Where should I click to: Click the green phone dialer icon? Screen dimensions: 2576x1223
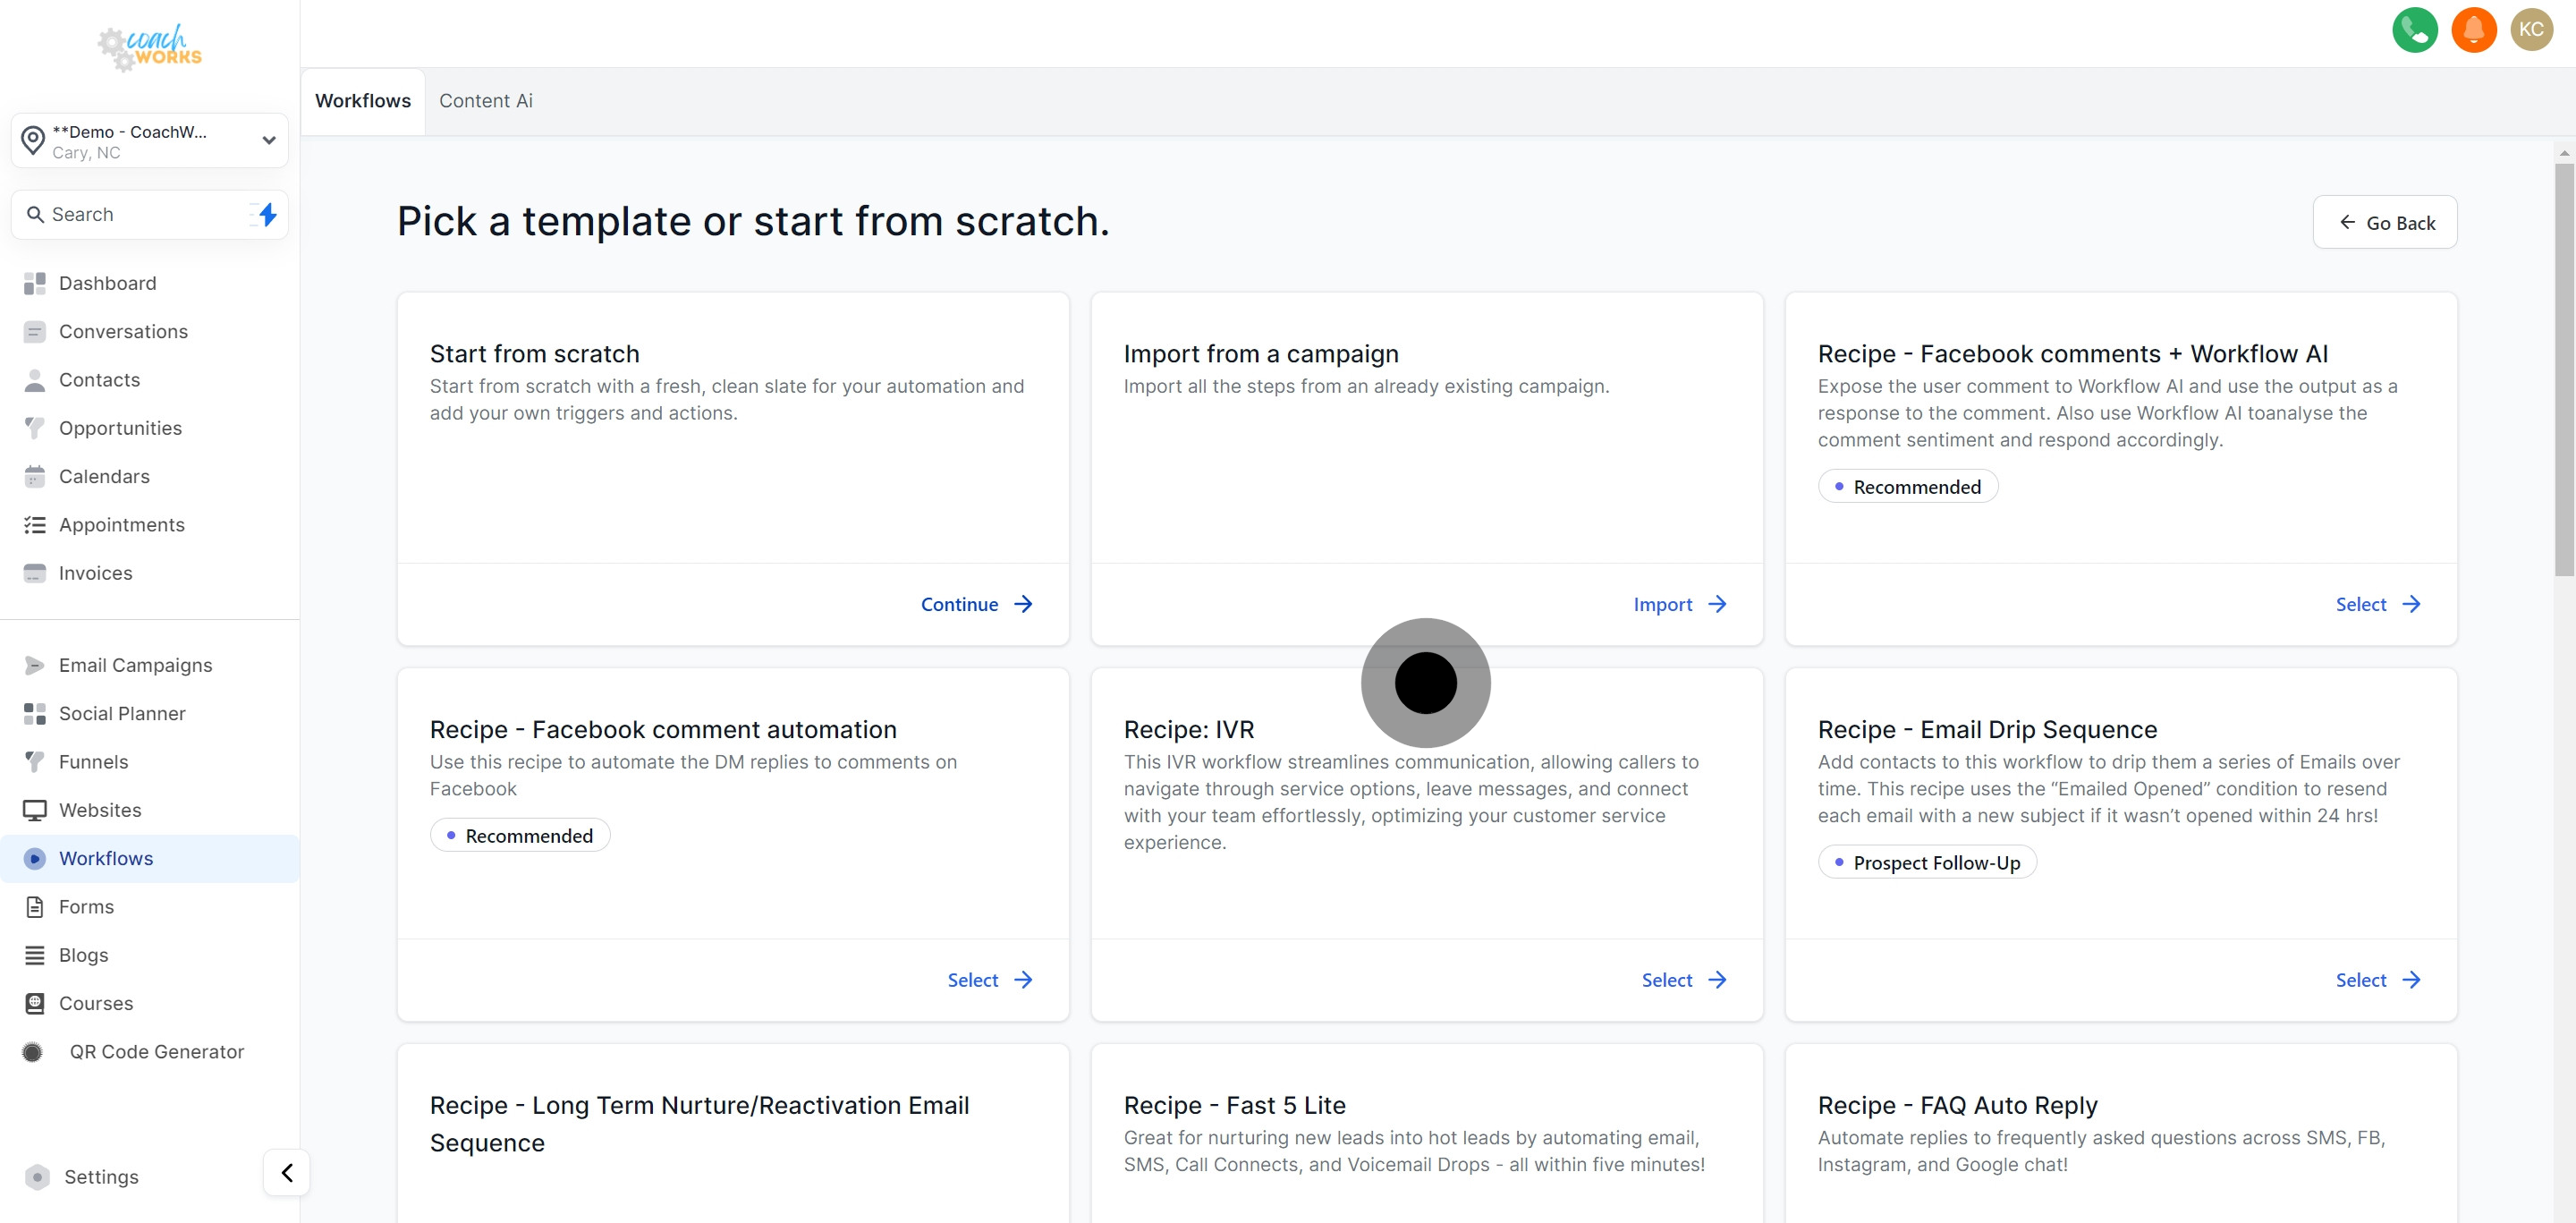pyautogui.click(x=2414, y=30)
